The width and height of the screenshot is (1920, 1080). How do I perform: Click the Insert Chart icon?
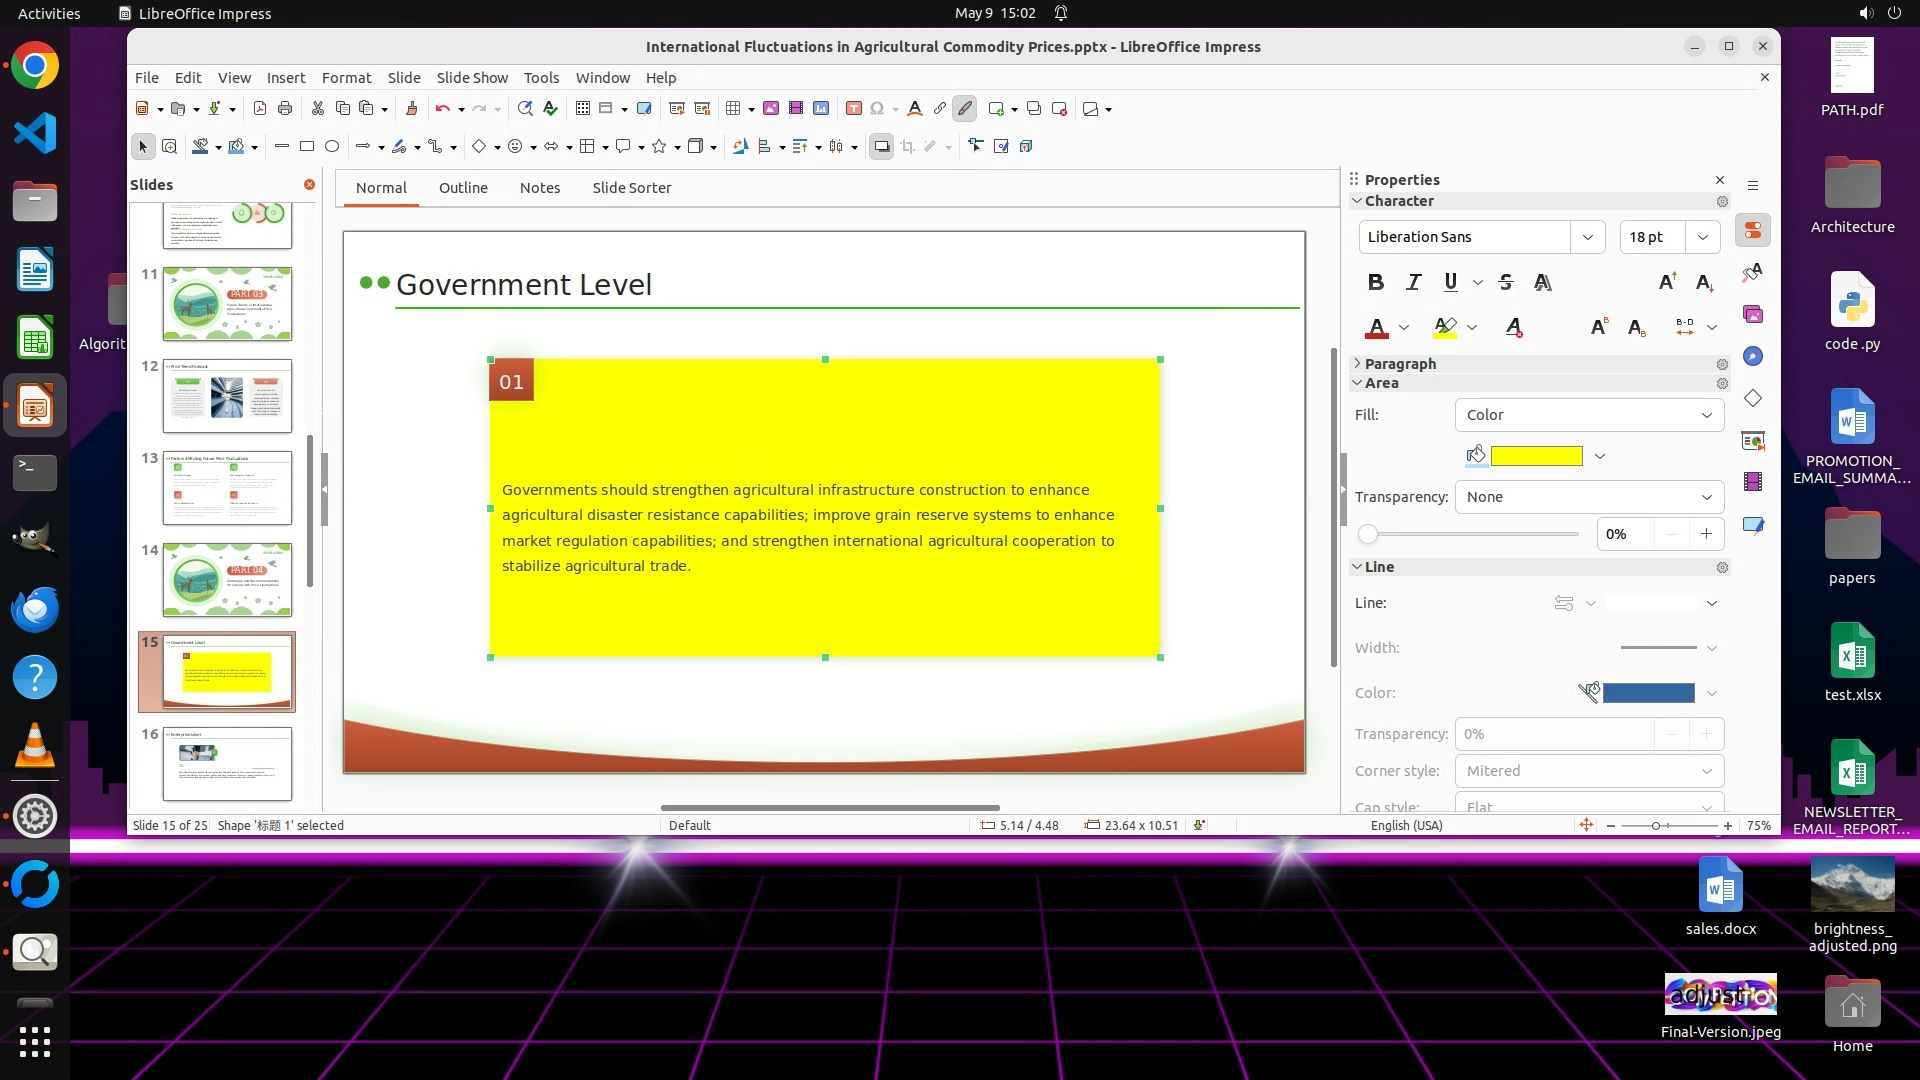(x=821, y=109)
